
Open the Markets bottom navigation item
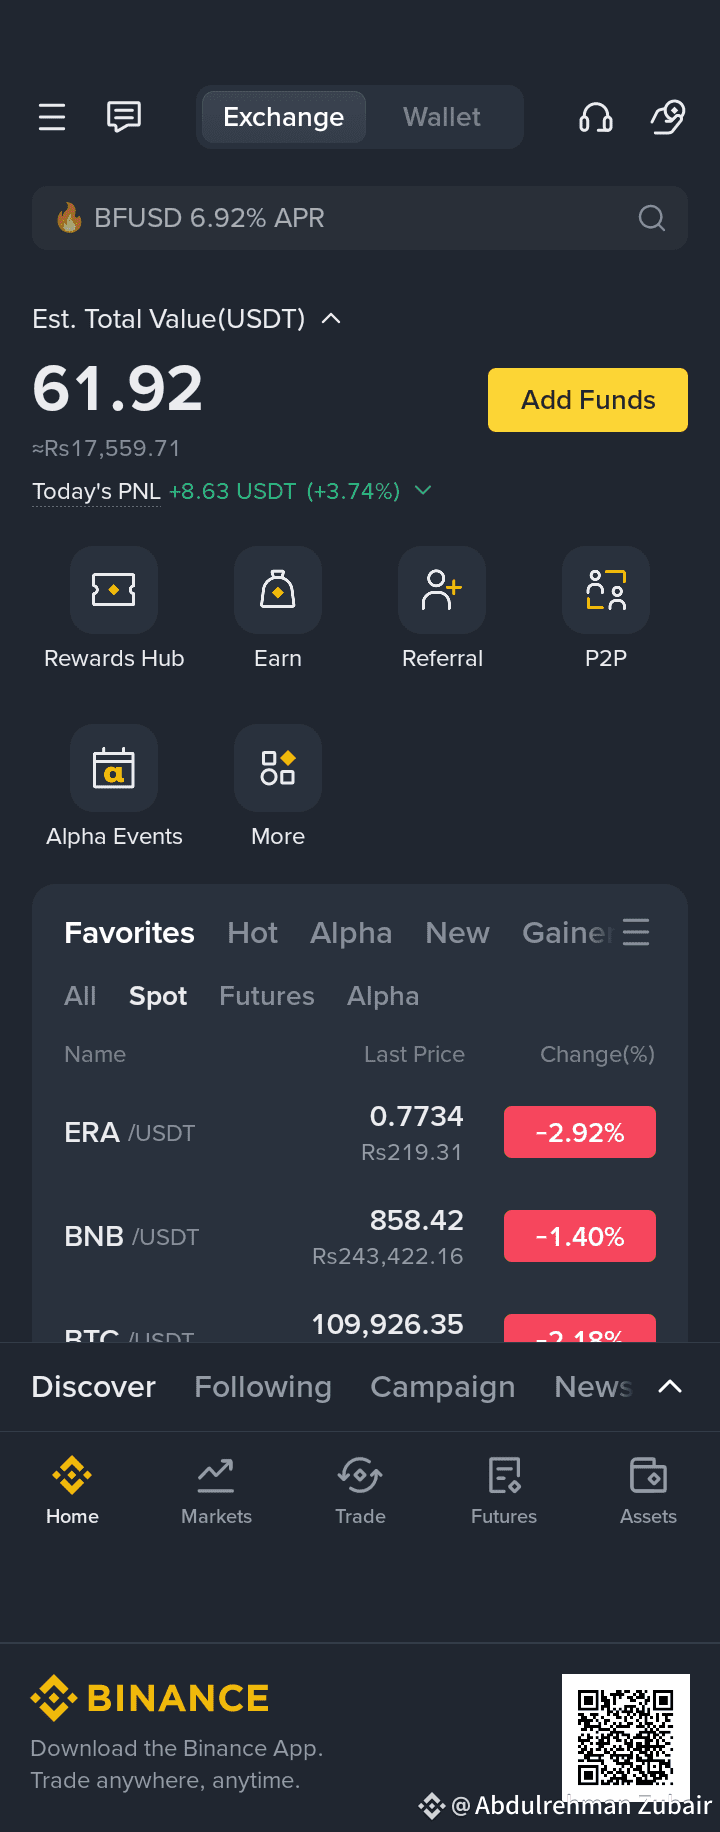(216, 1491)
